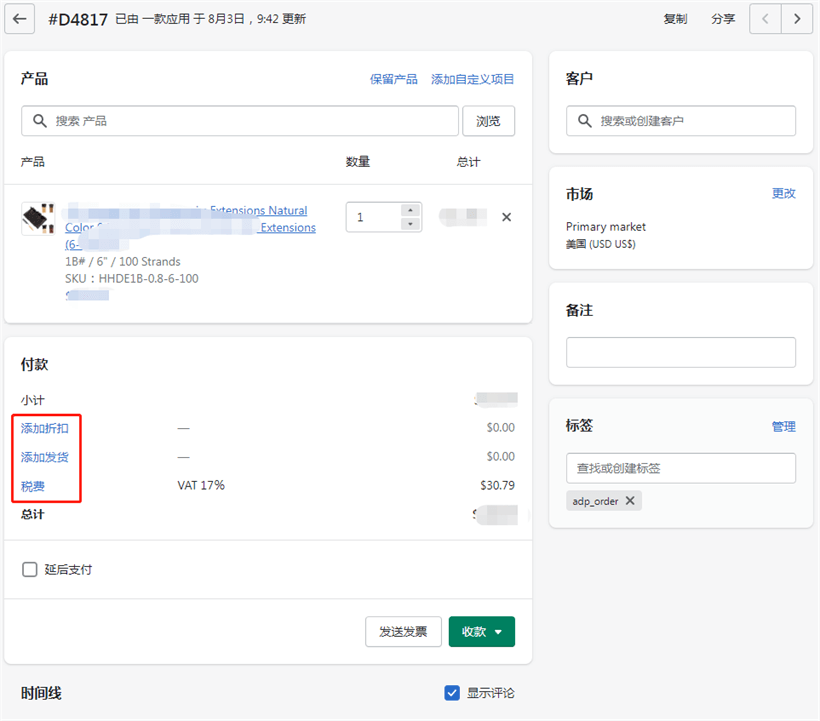This screenshot has height=721, width=820.
Task: Click the 税费 link
Action: pyautogui.click(x=32, y=486)
